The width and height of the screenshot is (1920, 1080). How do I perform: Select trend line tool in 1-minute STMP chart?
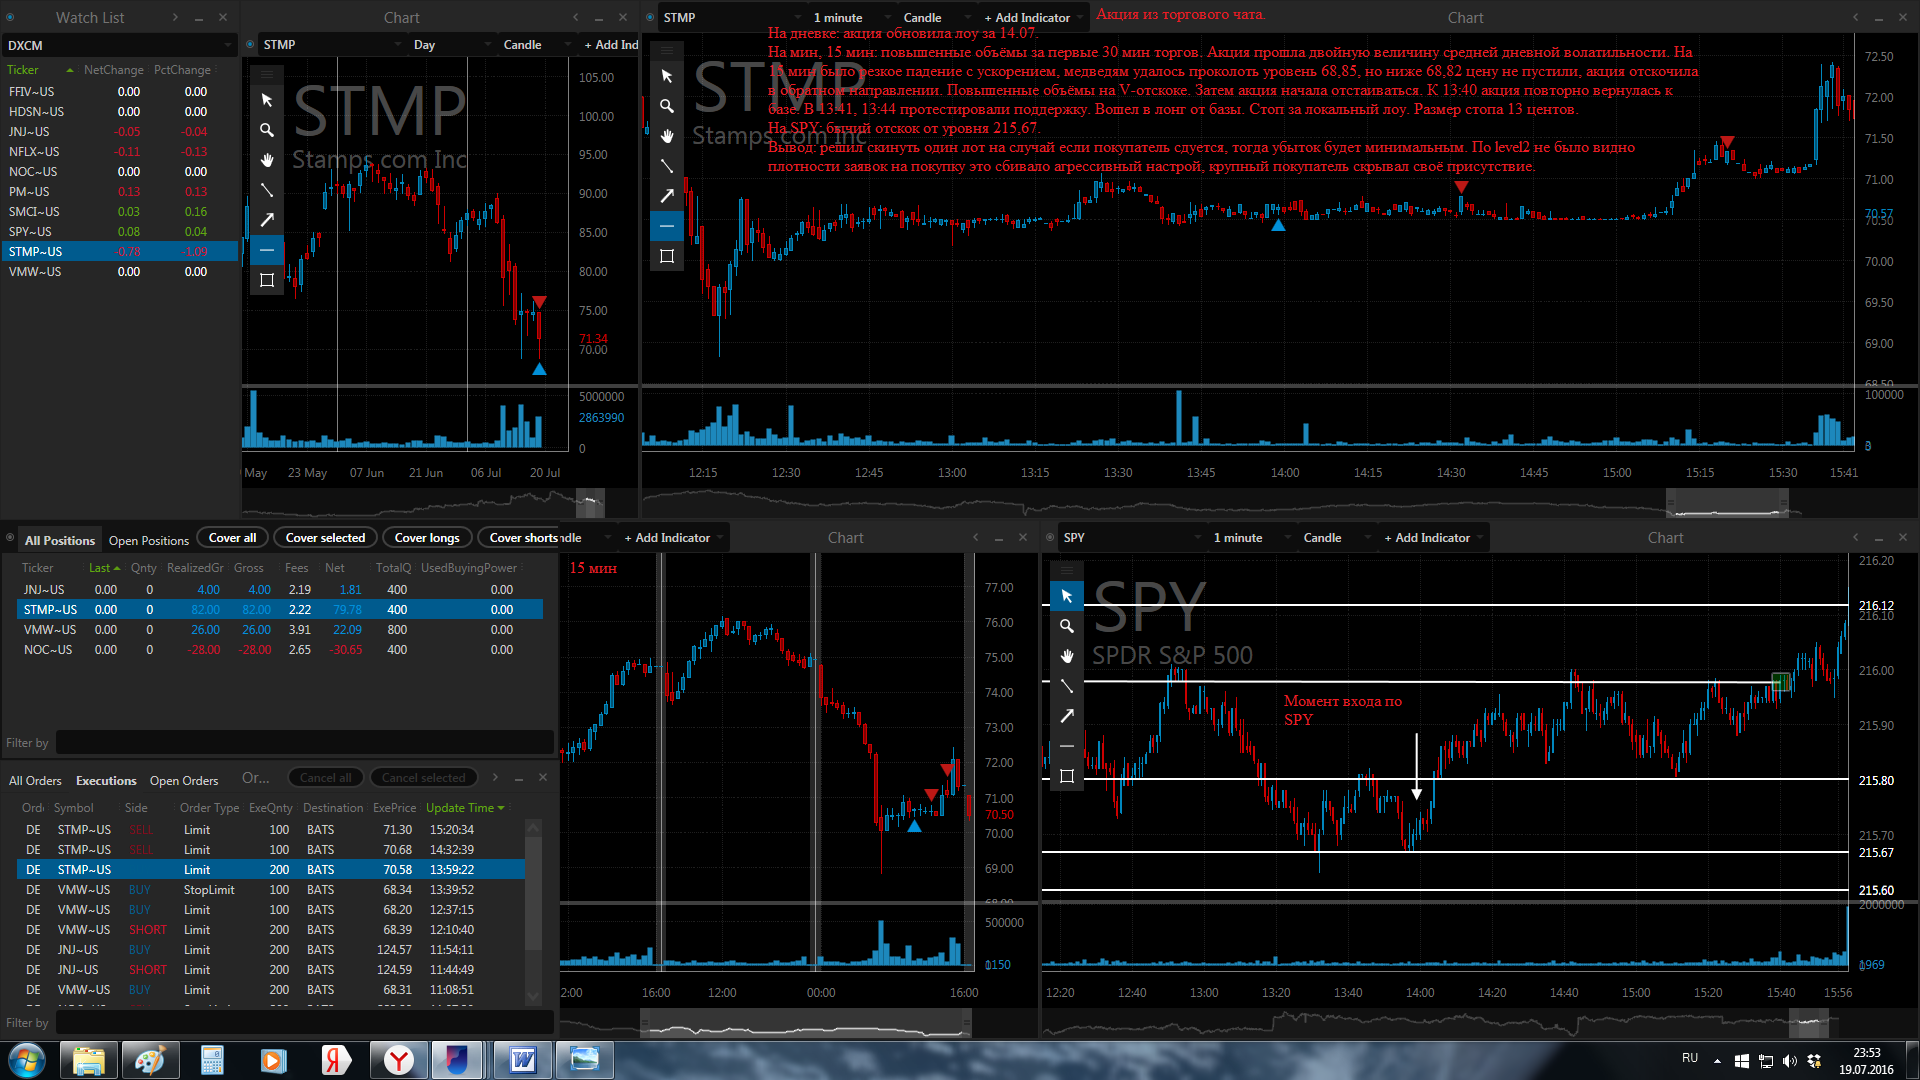tap(666, 166)
